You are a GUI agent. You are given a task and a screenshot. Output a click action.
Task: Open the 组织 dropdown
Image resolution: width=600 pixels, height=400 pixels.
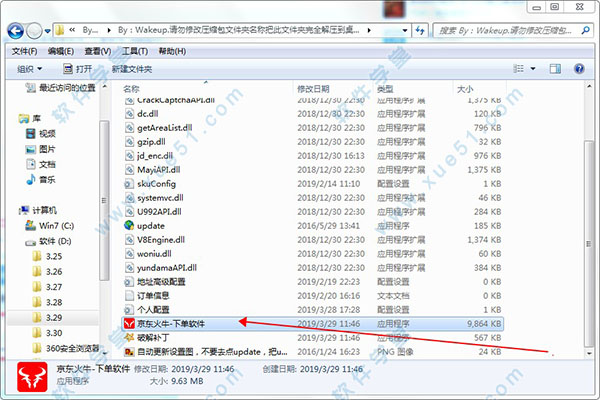[x=29, y=69]
